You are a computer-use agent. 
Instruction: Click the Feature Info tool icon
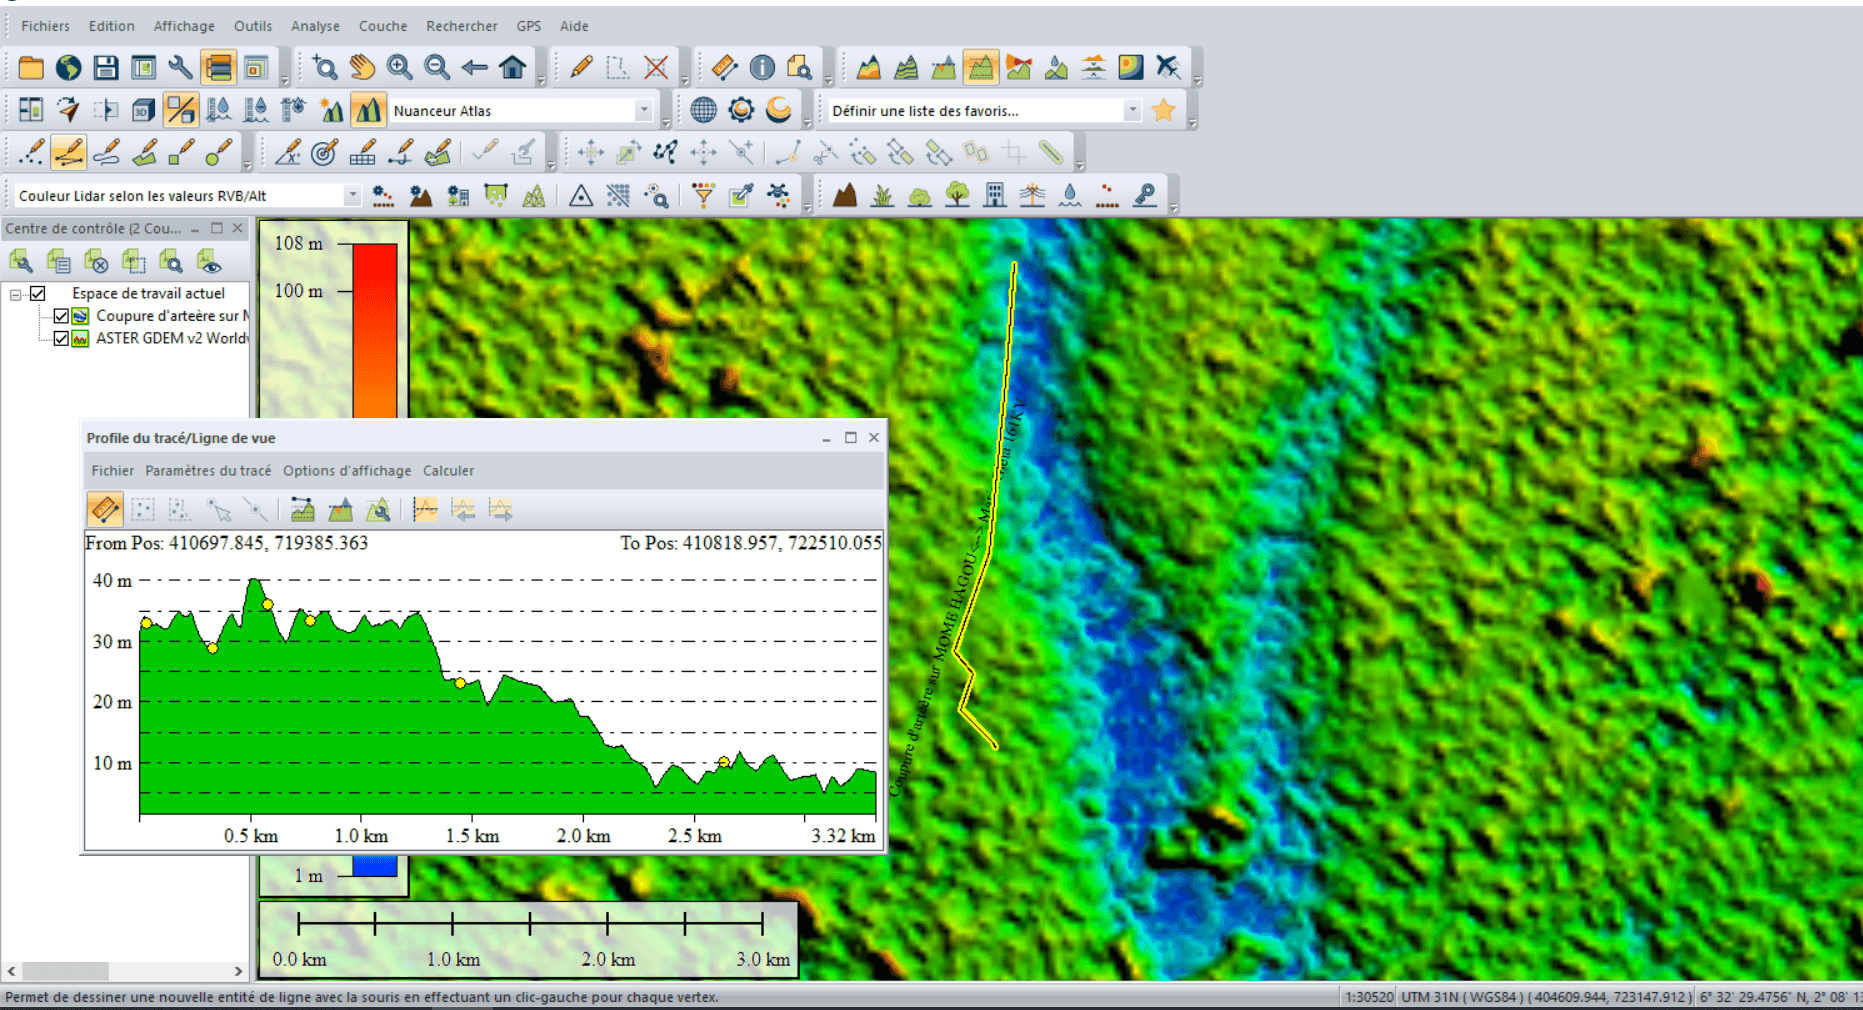tap(762, 68)
